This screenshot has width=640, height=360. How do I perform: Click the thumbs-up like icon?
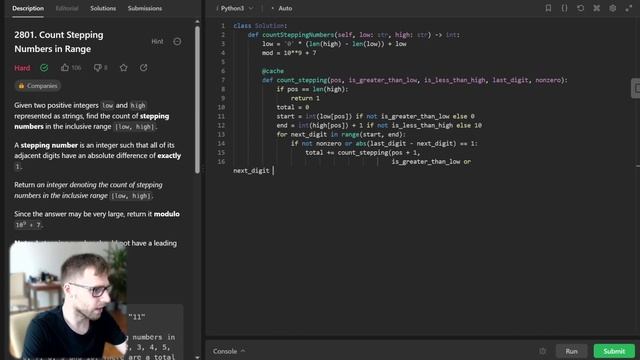[x=65, y=68]
